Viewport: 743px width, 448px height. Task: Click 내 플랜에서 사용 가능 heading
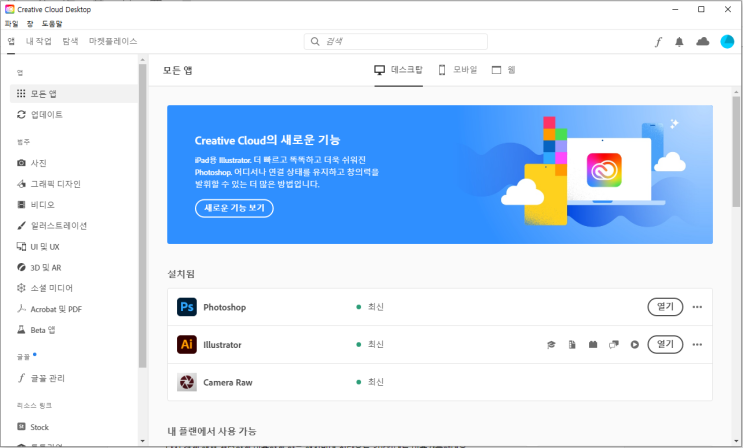click(x=212, y=431)
